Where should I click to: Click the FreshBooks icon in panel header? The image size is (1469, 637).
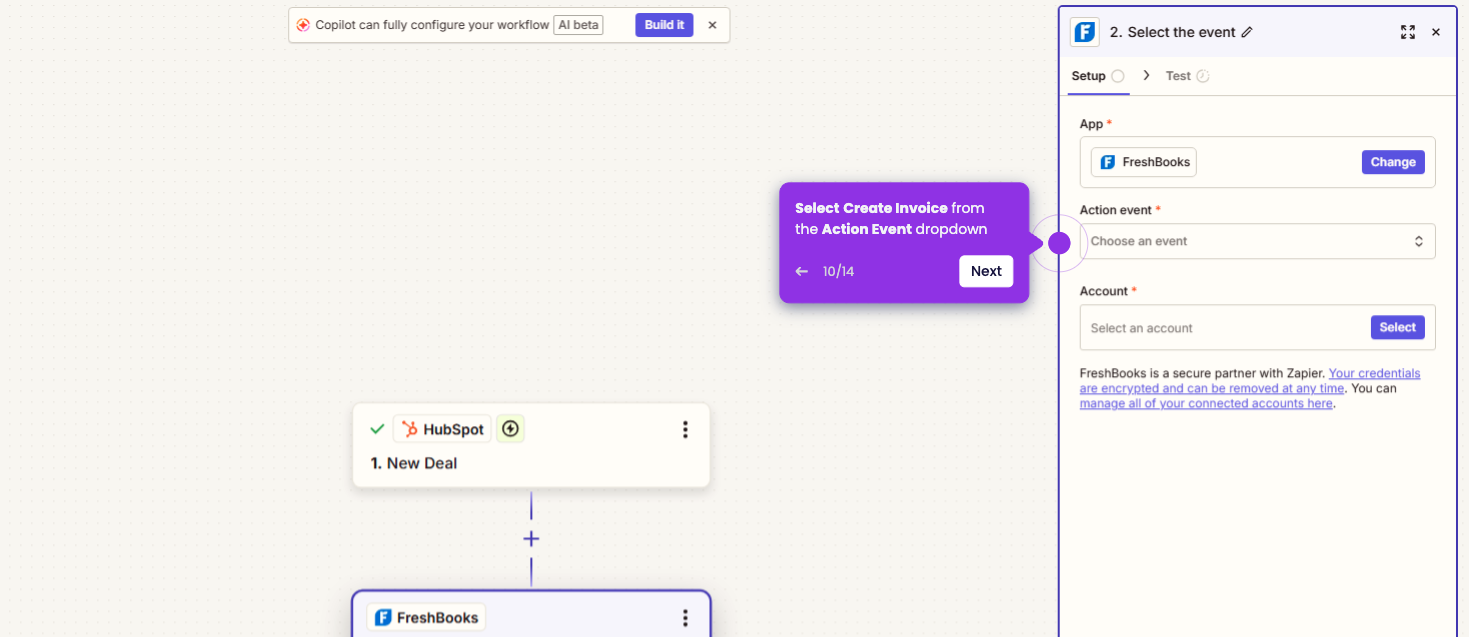click(x=1085, y=32)
